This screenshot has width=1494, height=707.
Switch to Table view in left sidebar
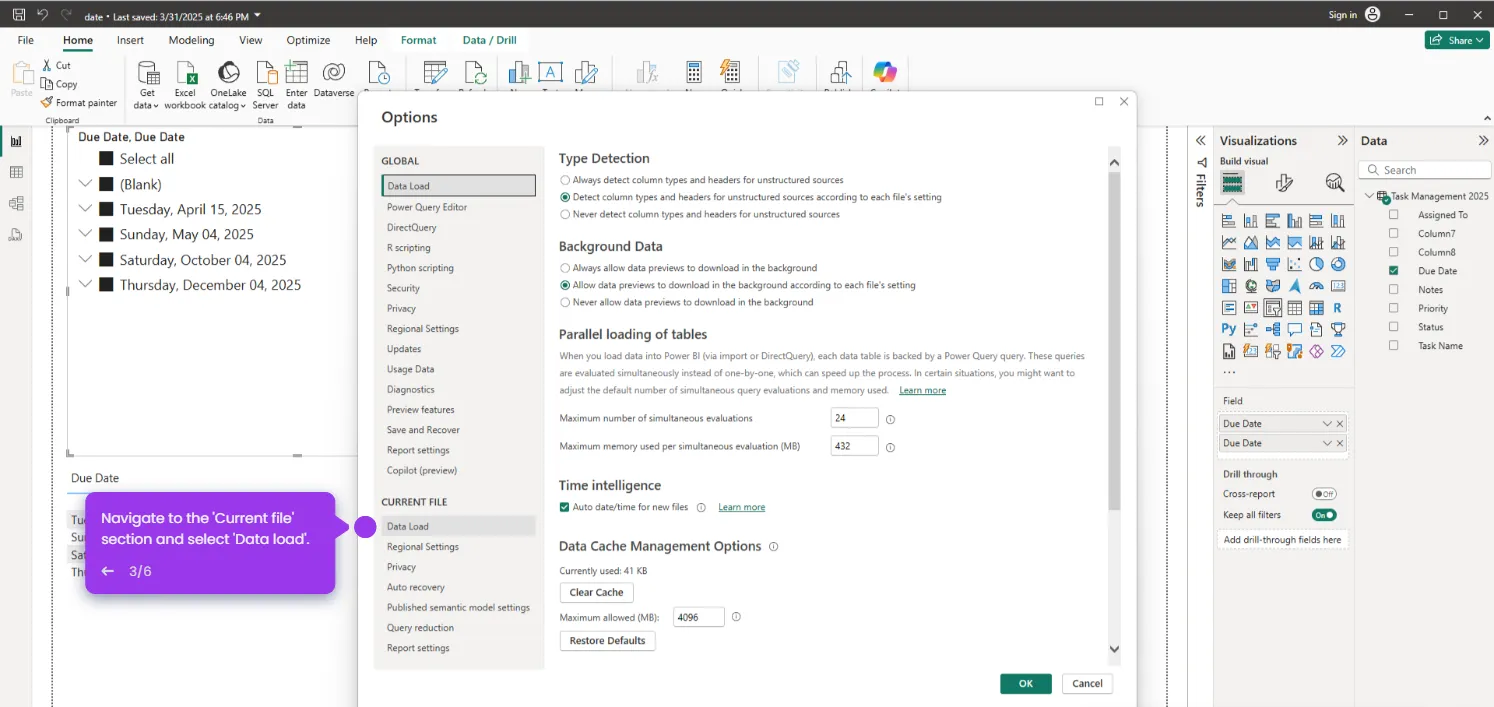tap(16, 172)
